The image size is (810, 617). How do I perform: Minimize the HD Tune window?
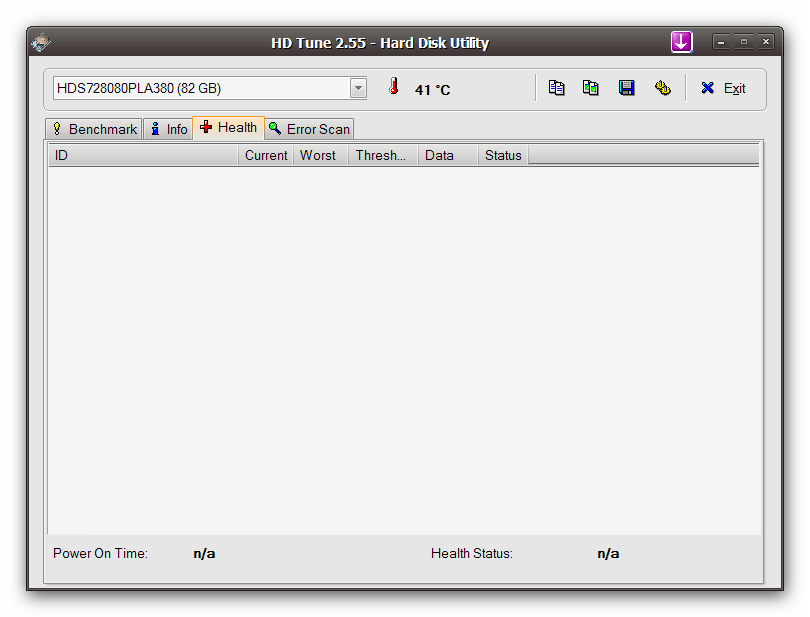(721, 42)
